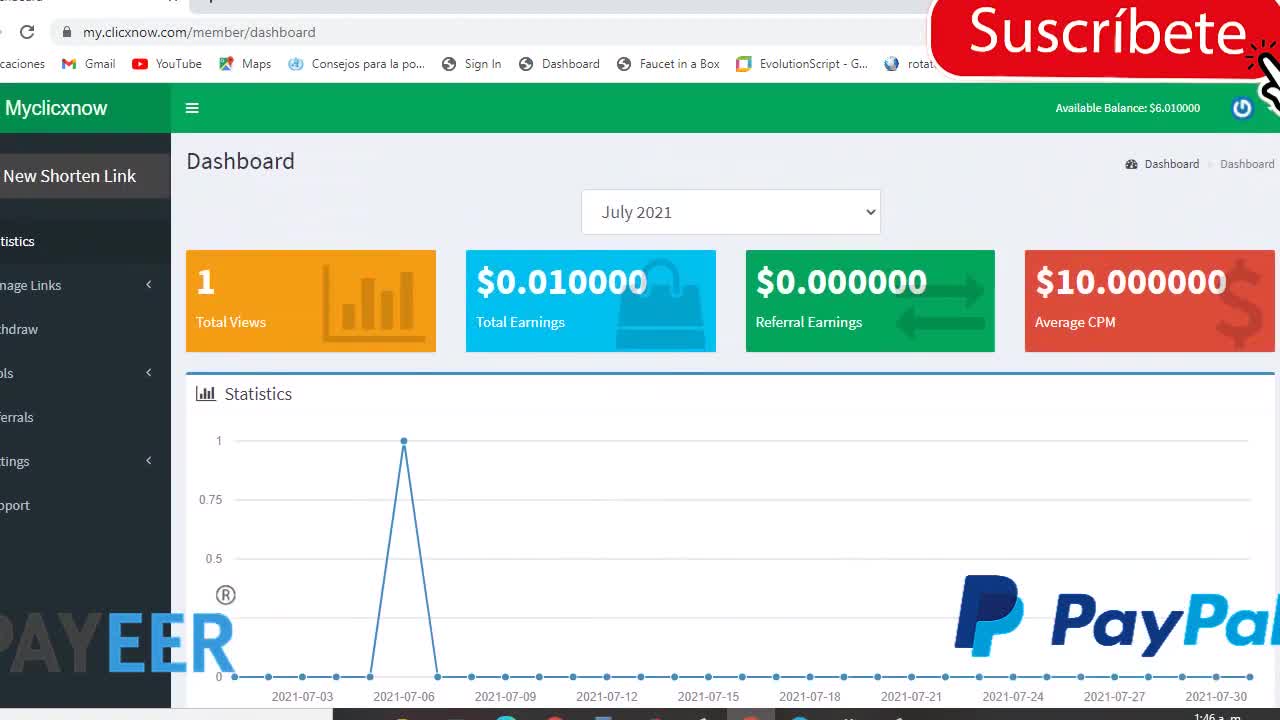Click the 2021-07-30 axis label

click(x=1216, y=696)
